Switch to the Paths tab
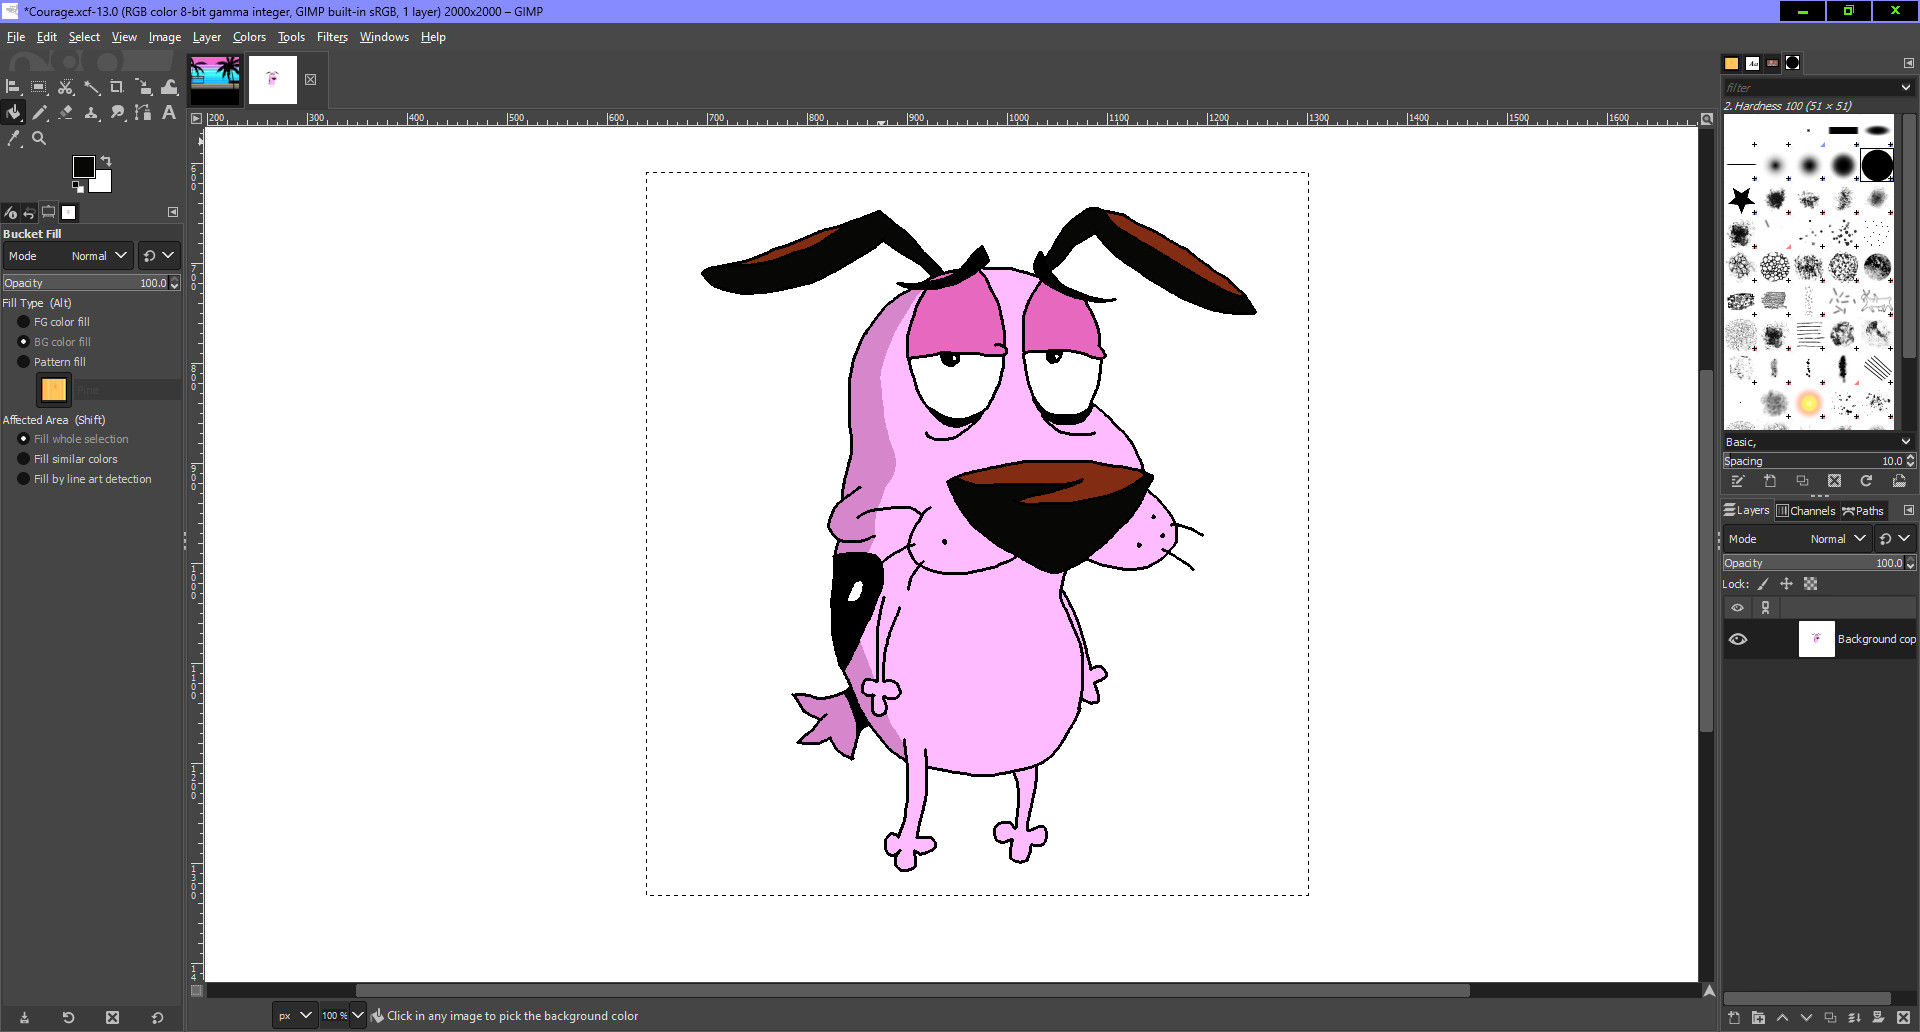Image resolution: width=1920 pixels, height=1032 pixels. pos(1863,511)
